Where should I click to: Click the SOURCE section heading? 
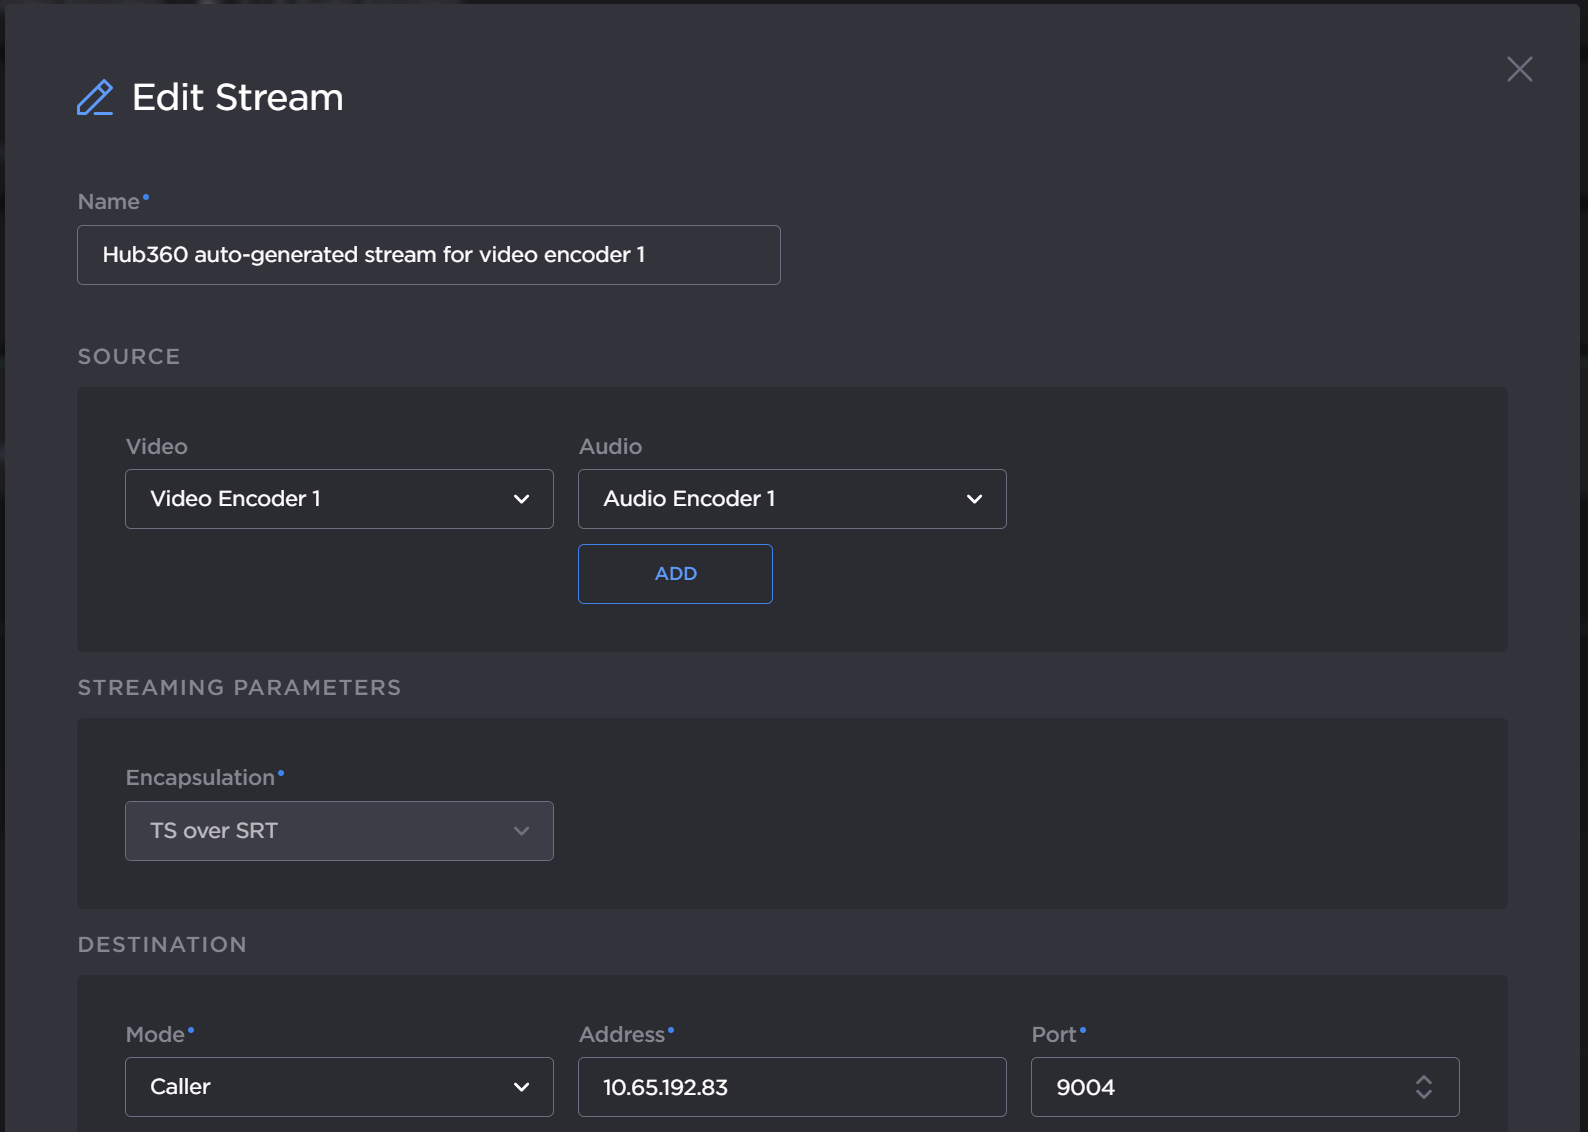[129, 357]
